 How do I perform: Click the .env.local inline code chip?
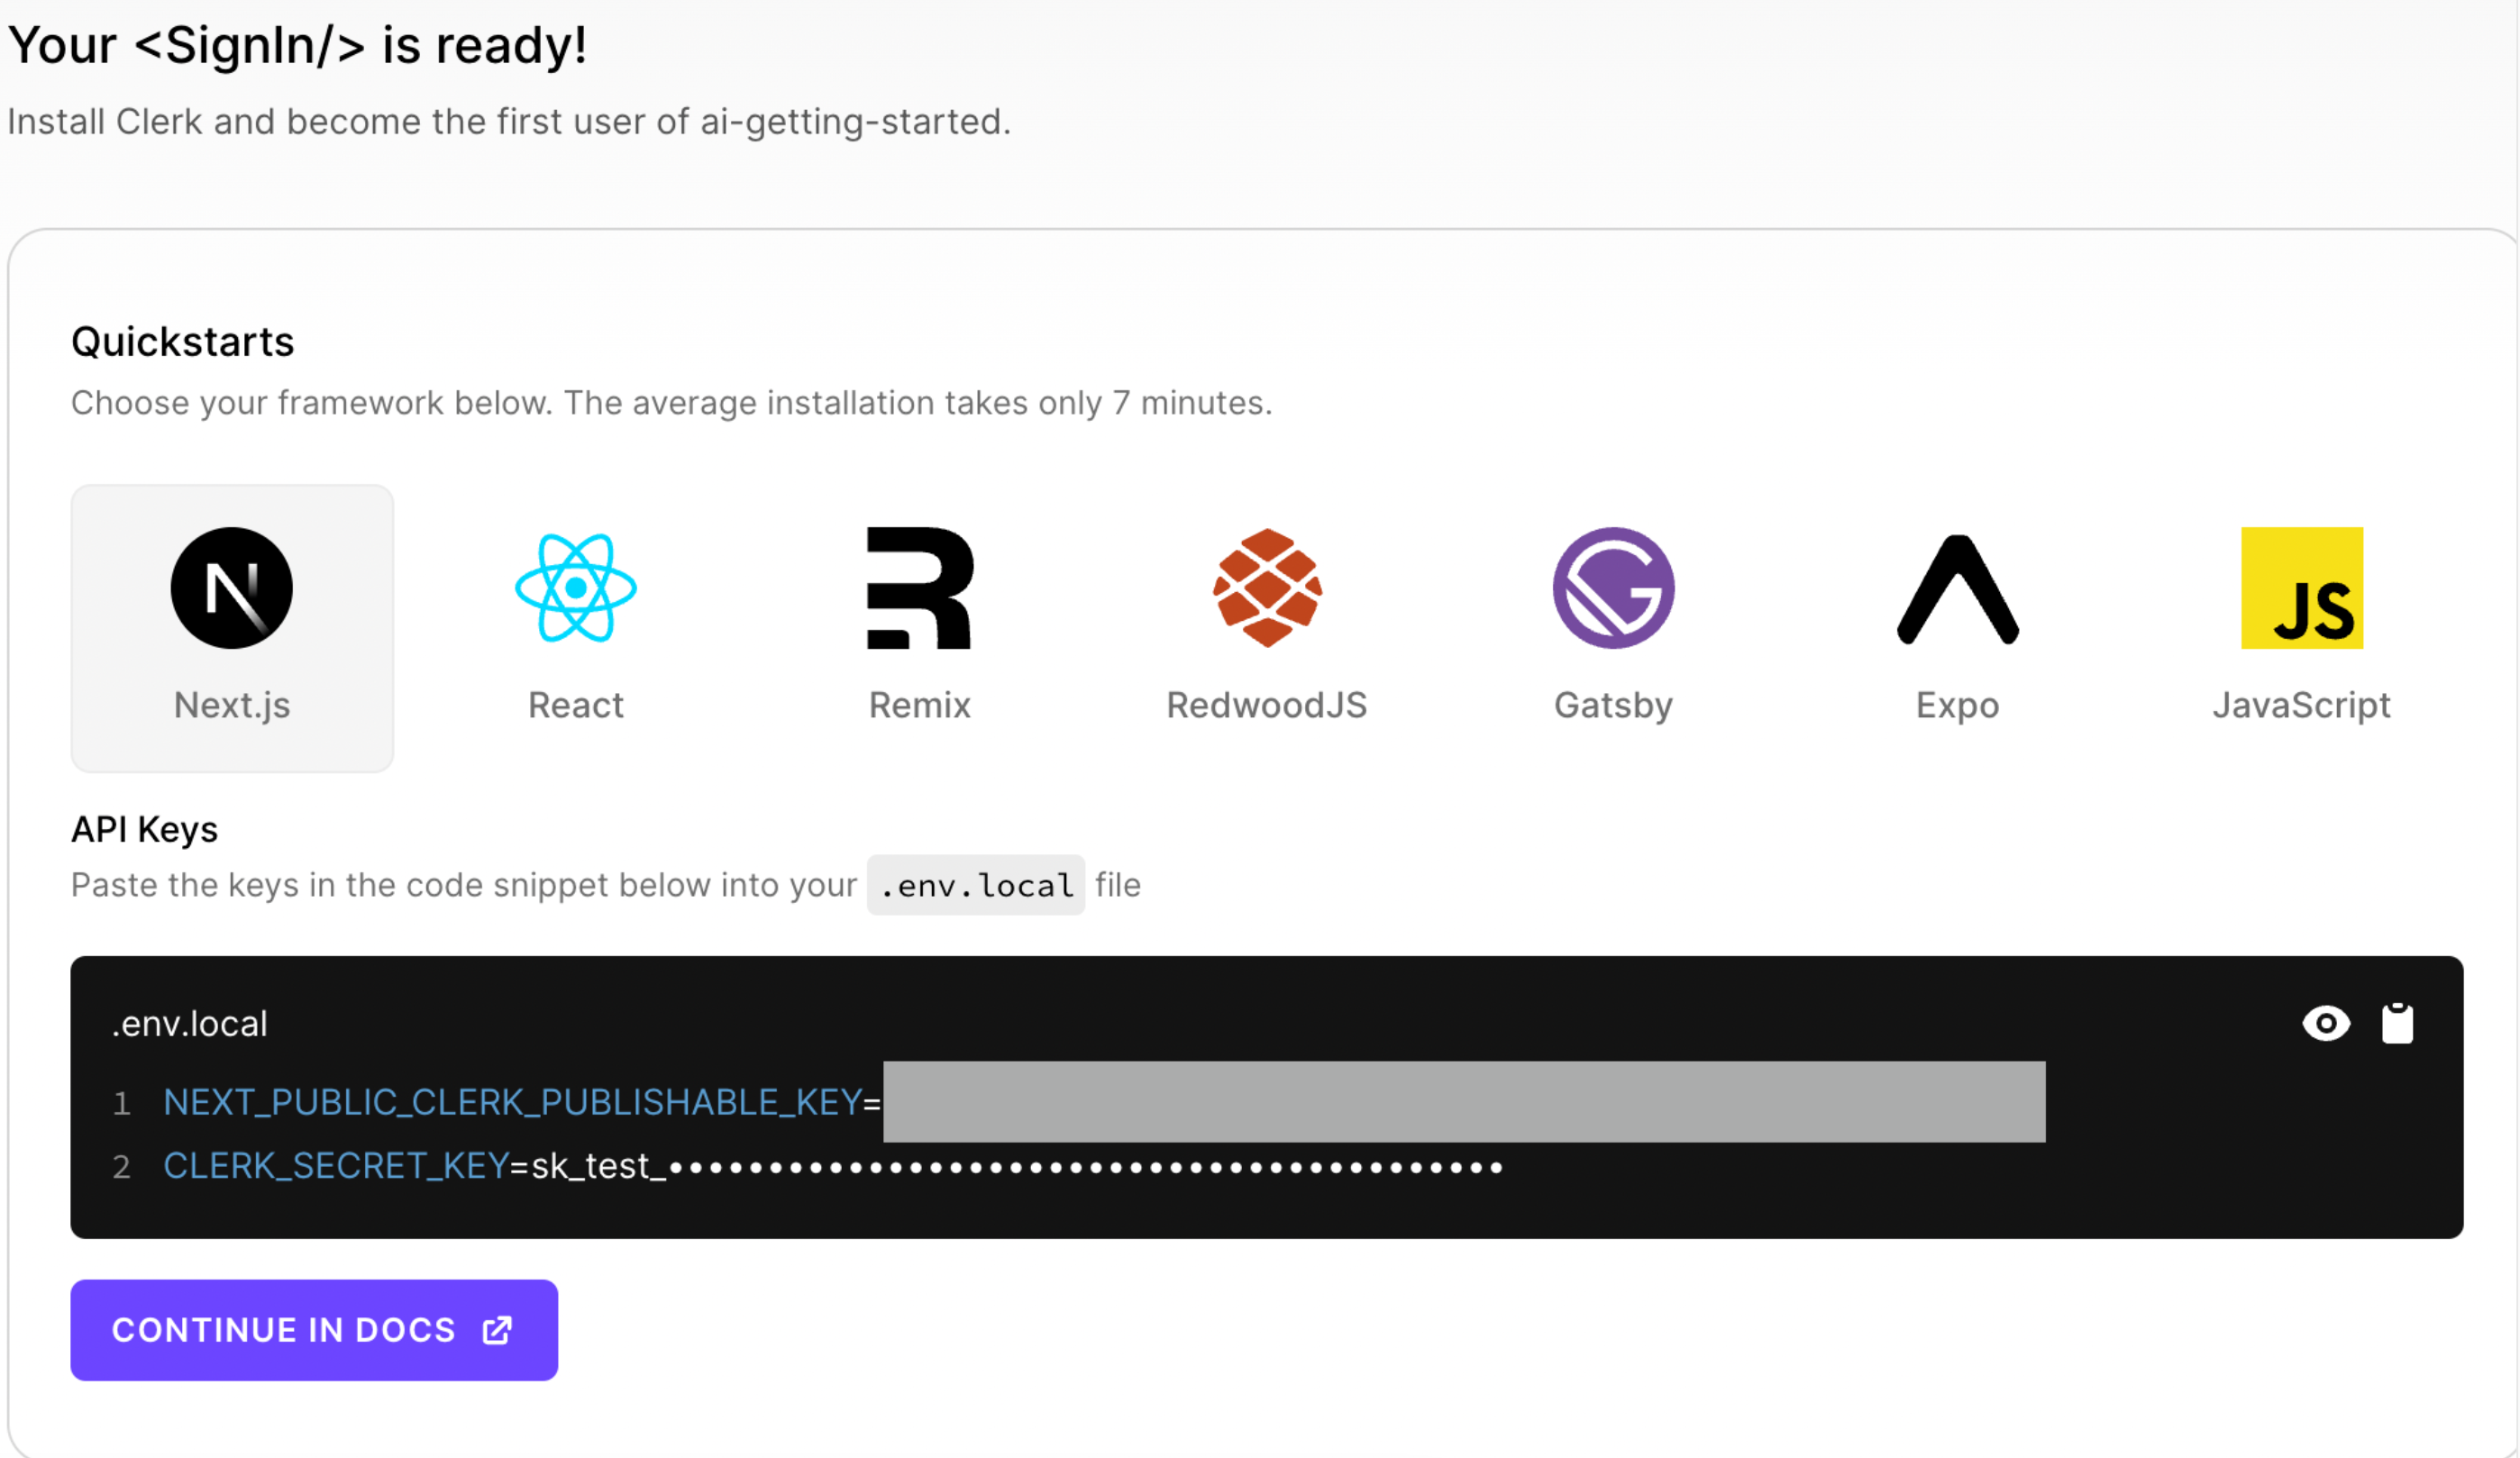tap(976, 885)
